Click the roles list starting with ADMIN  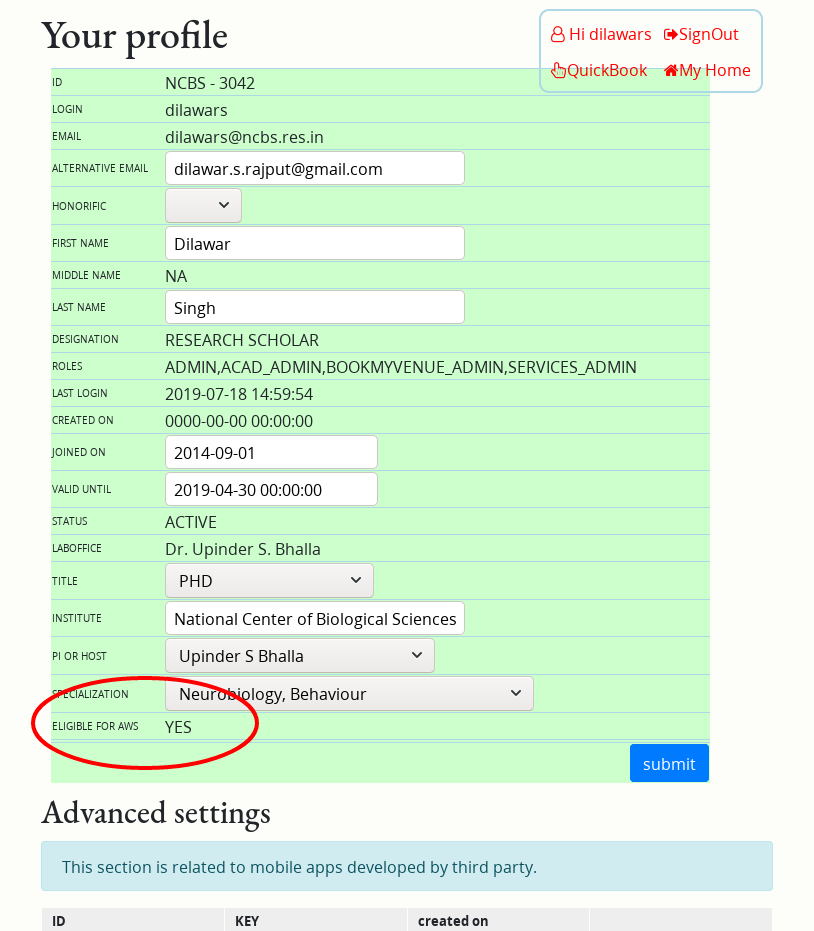pyautogui.click(x=401, y=368)
